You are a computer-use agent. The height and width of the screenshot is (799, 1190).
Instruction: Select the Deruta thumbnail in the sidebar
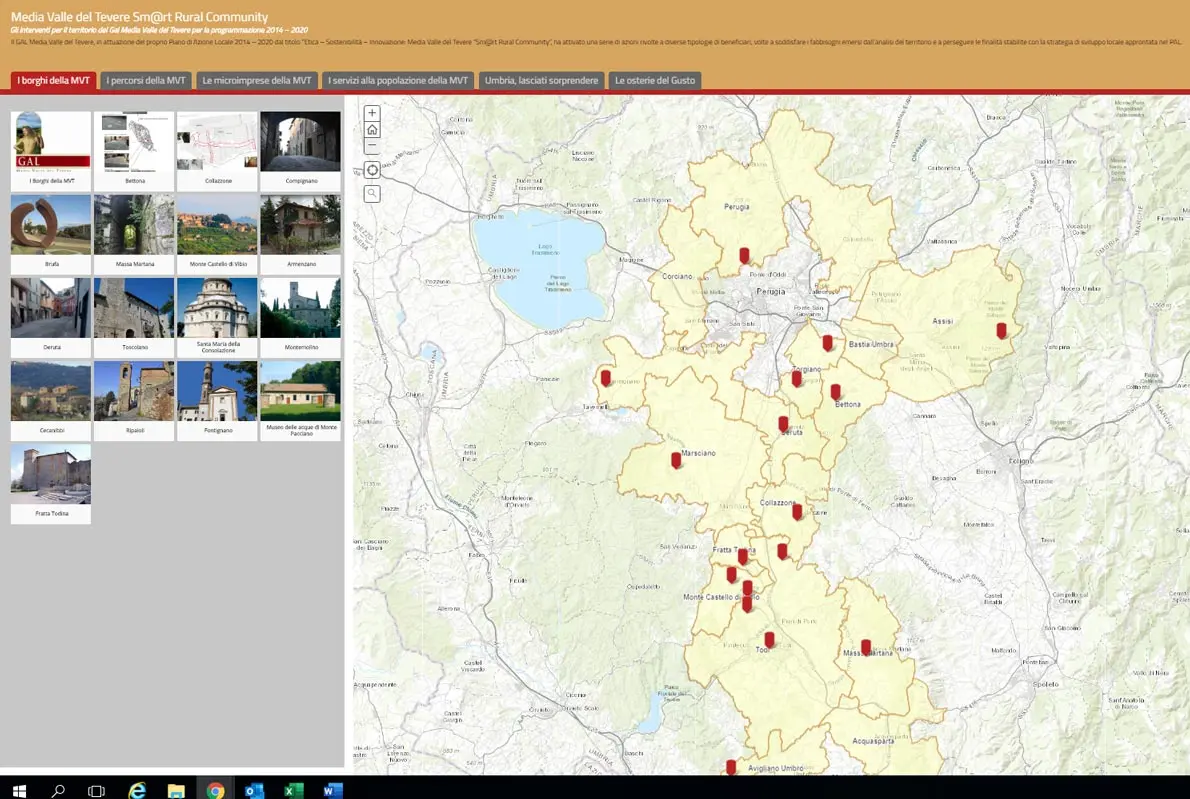50,308
